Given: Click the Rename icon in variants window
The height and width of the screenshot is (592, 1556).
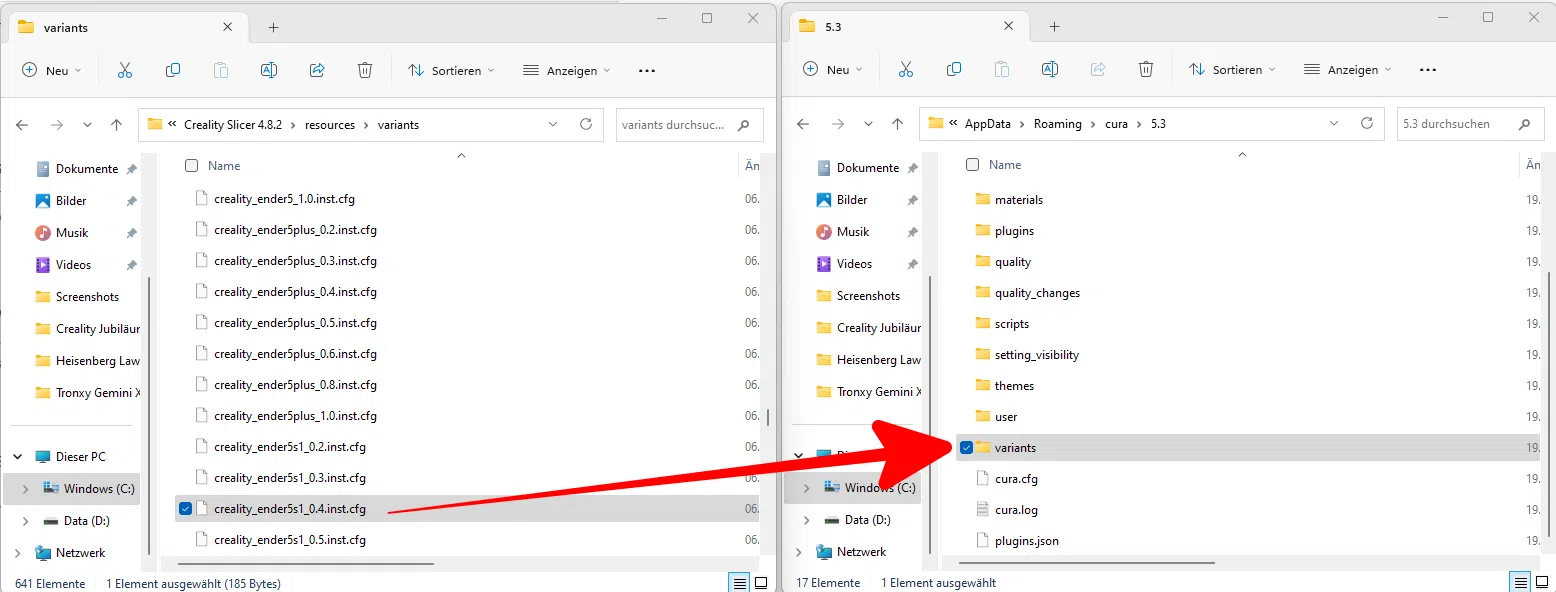Looking at the screenshot, I should (x=269, y=70).
